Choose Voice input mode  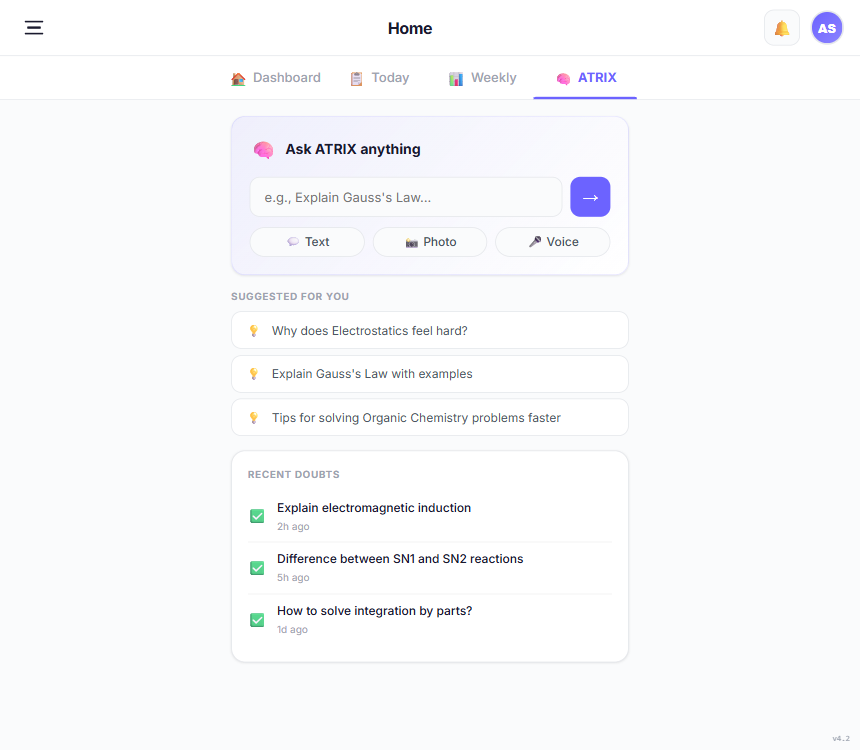(553, 242)
